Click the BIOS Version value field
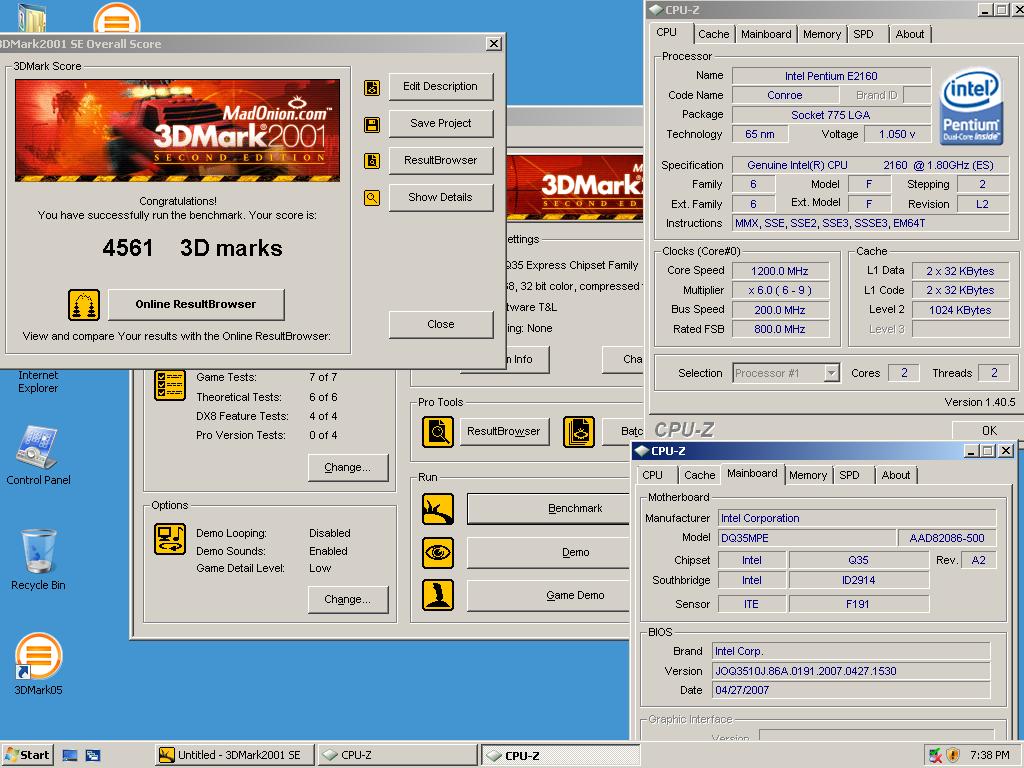The image size is (1024, 768). [851, 671]
